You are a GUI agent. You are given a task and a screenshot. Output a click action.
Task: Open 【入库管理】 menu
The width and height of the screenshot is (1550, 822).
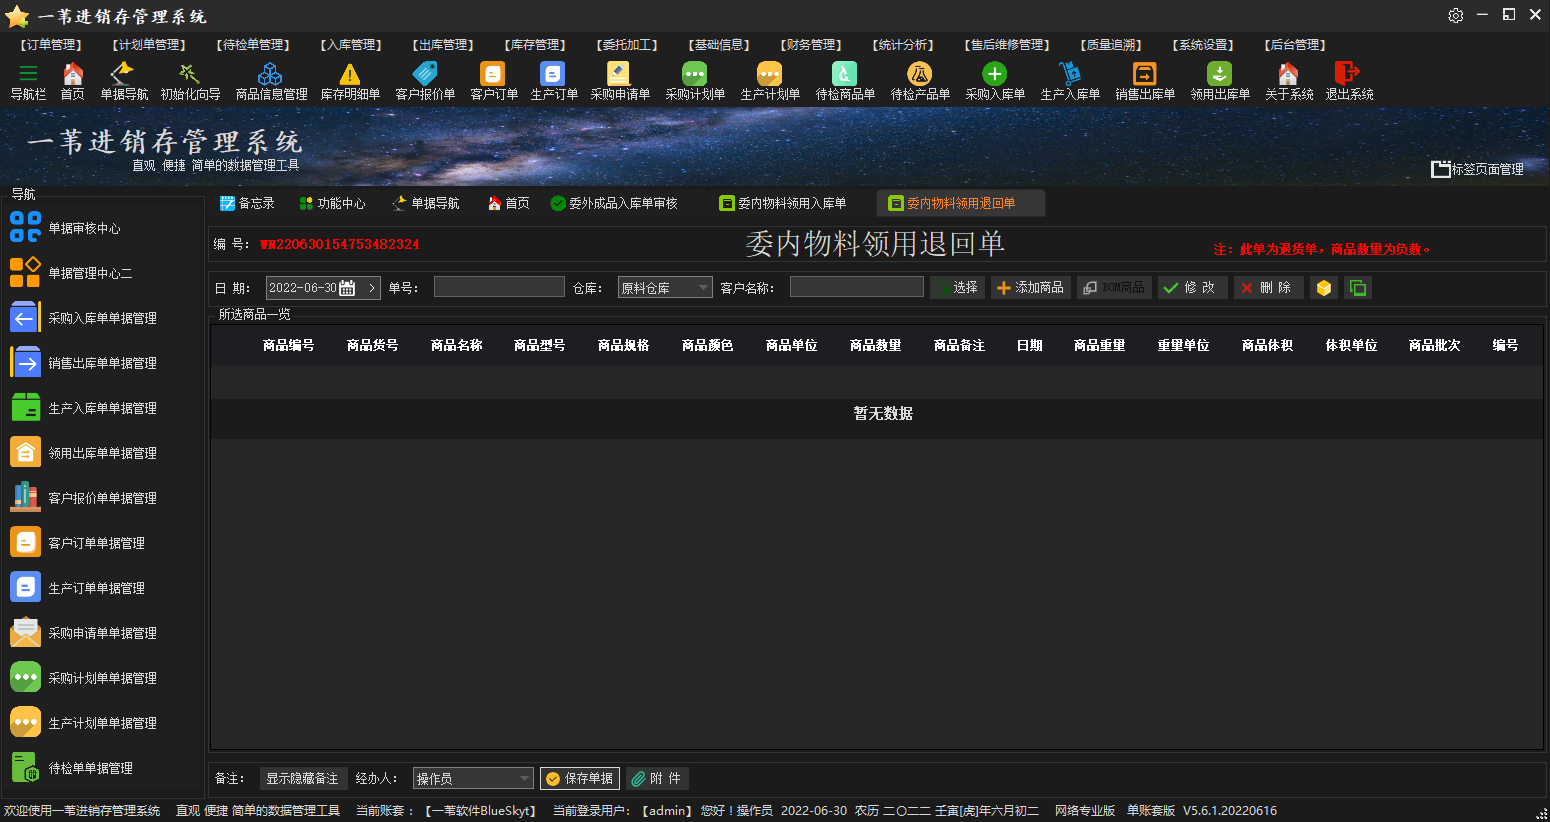350,45
